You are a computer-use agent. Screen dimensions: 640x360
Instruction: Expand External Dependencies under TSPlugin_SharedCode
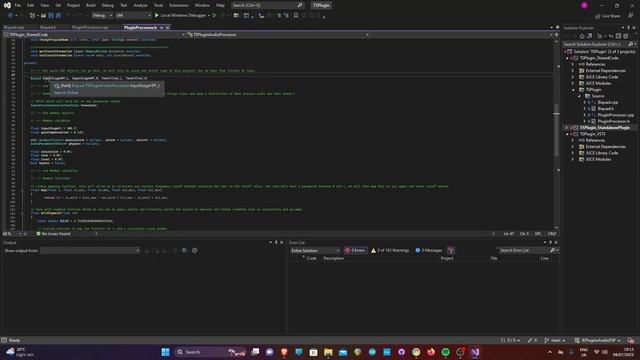coord(573,71)
